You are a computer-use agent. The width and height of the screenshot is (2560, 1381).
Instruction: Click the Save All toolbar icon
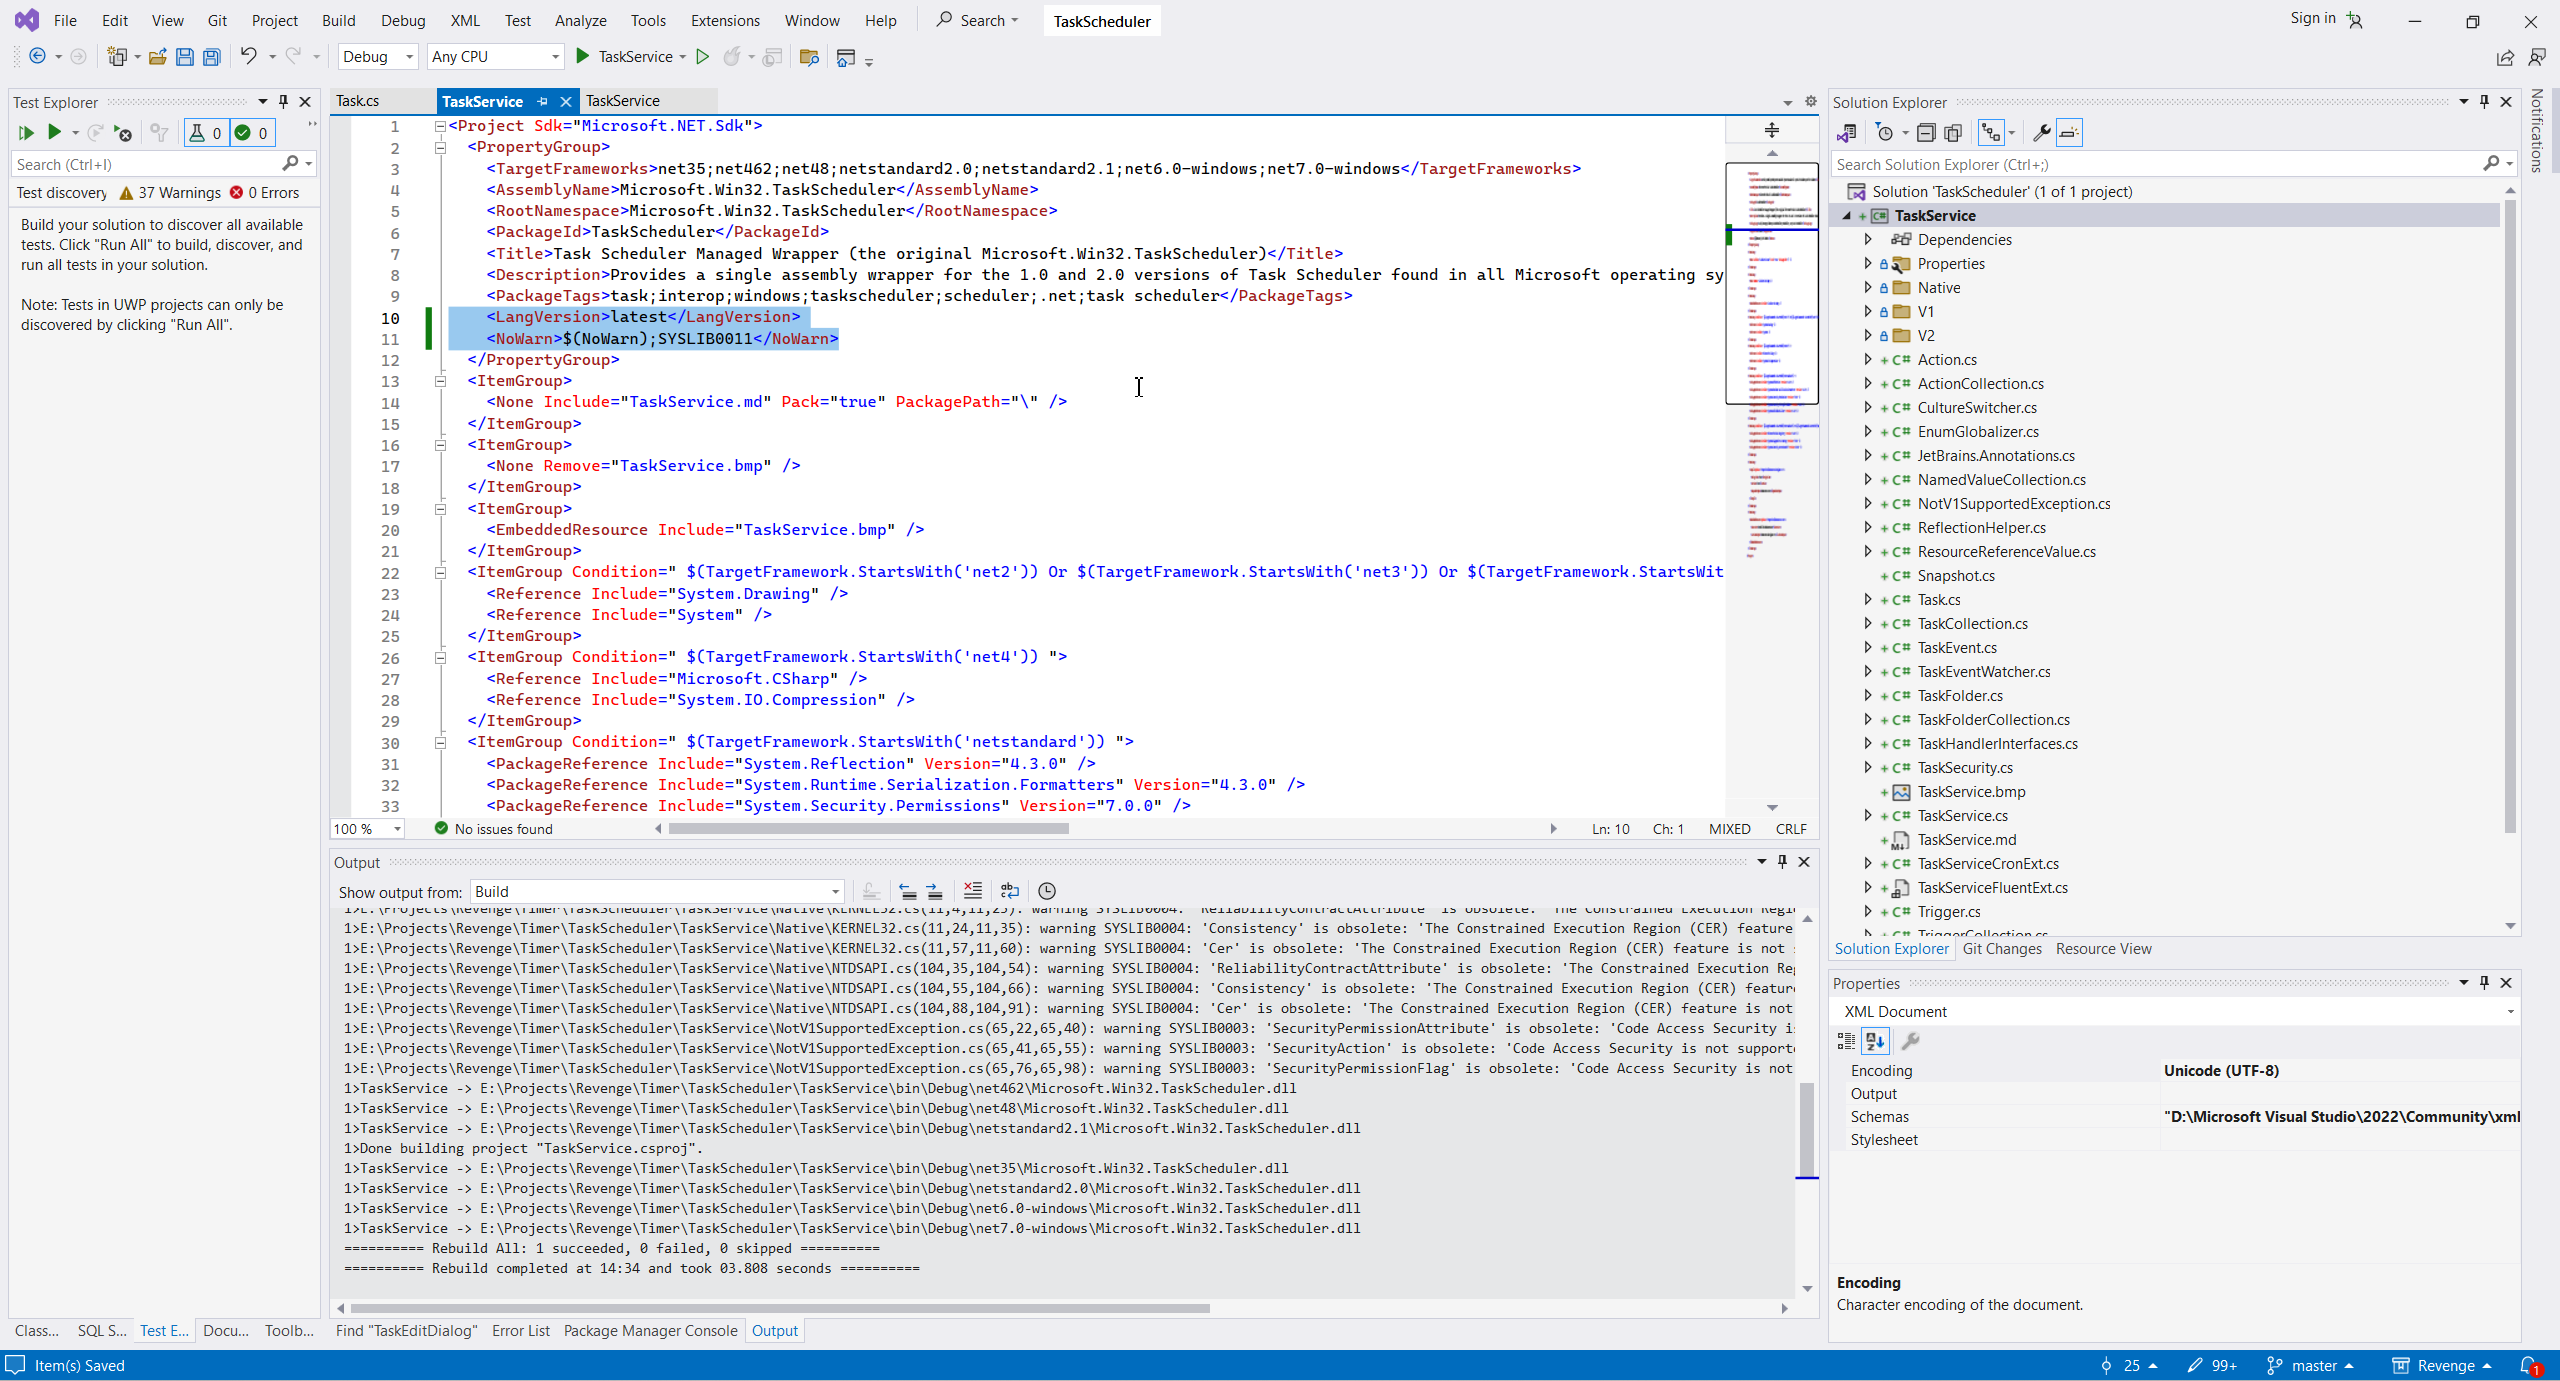[x=211, y=57]
